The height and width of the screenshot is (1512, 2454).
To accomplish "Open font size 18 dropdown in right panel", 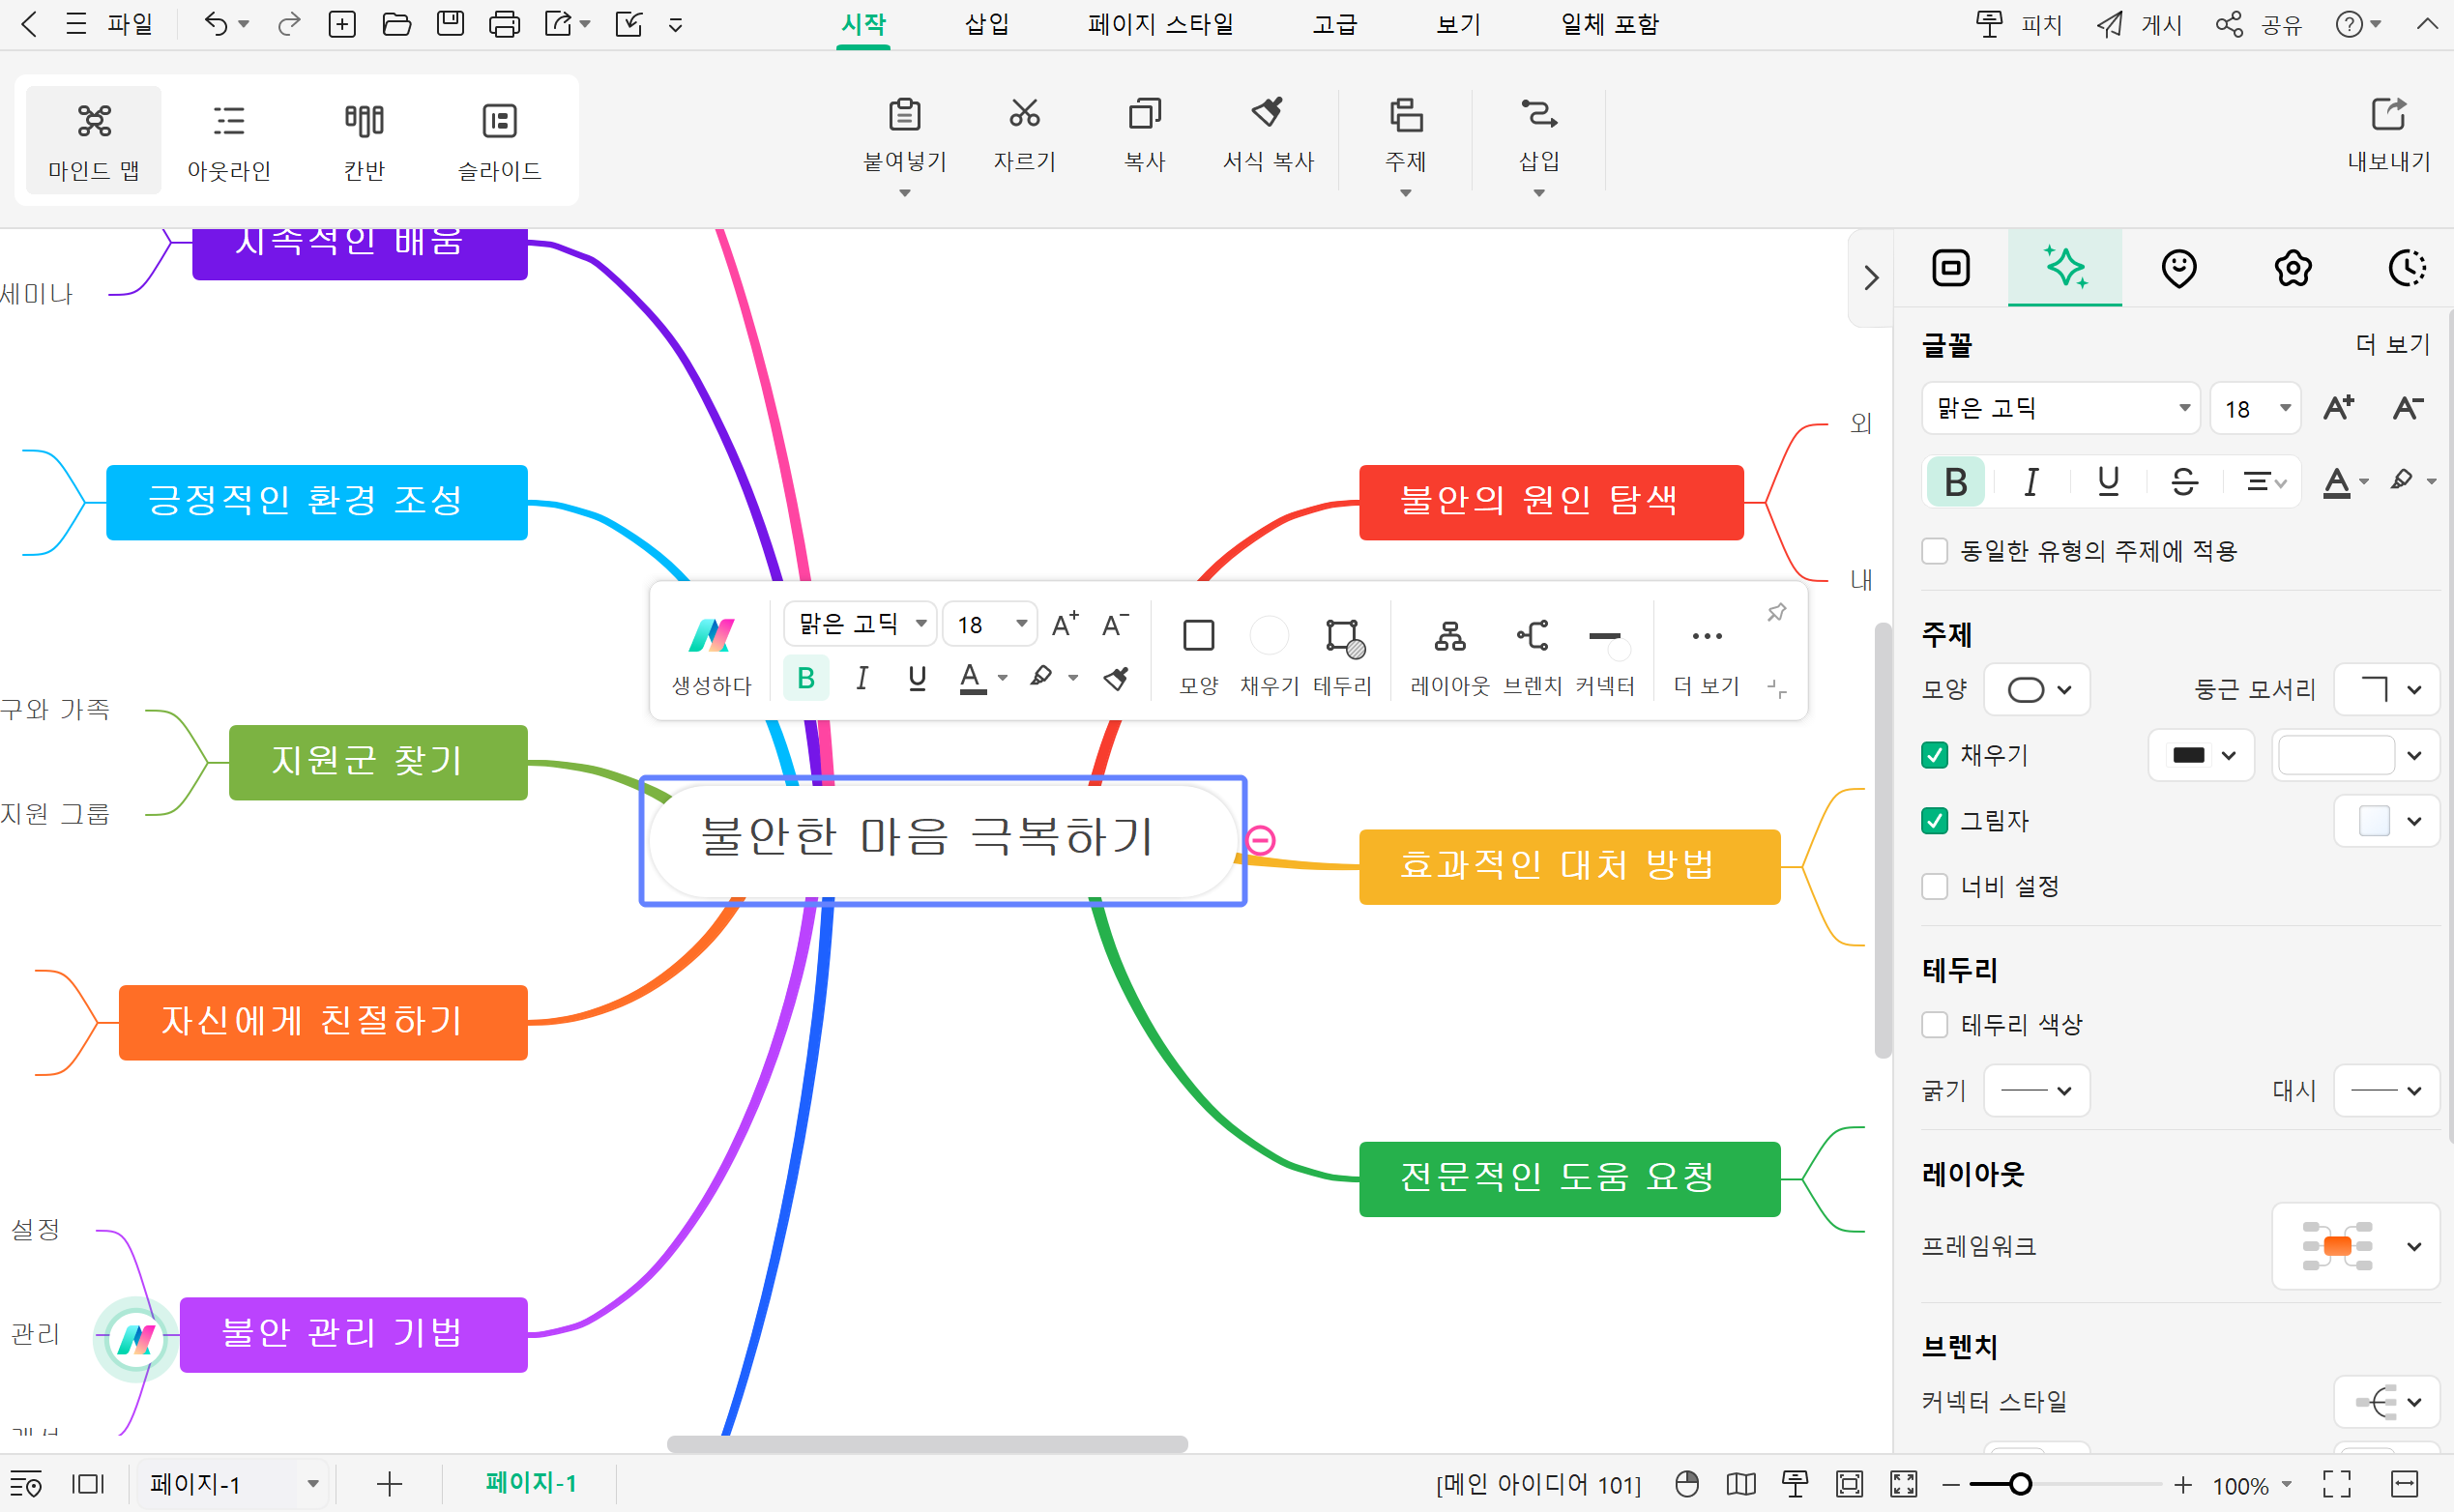I will click(2256, 408).
